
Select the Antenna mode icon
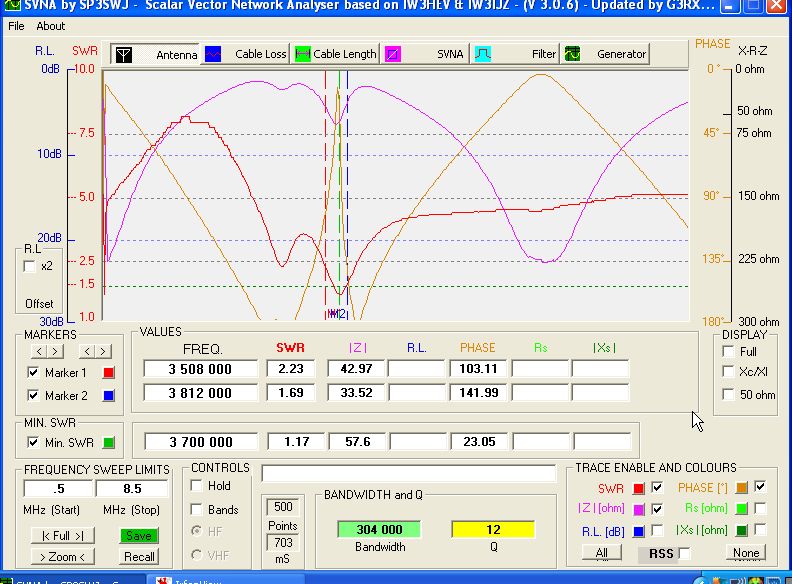123,53
